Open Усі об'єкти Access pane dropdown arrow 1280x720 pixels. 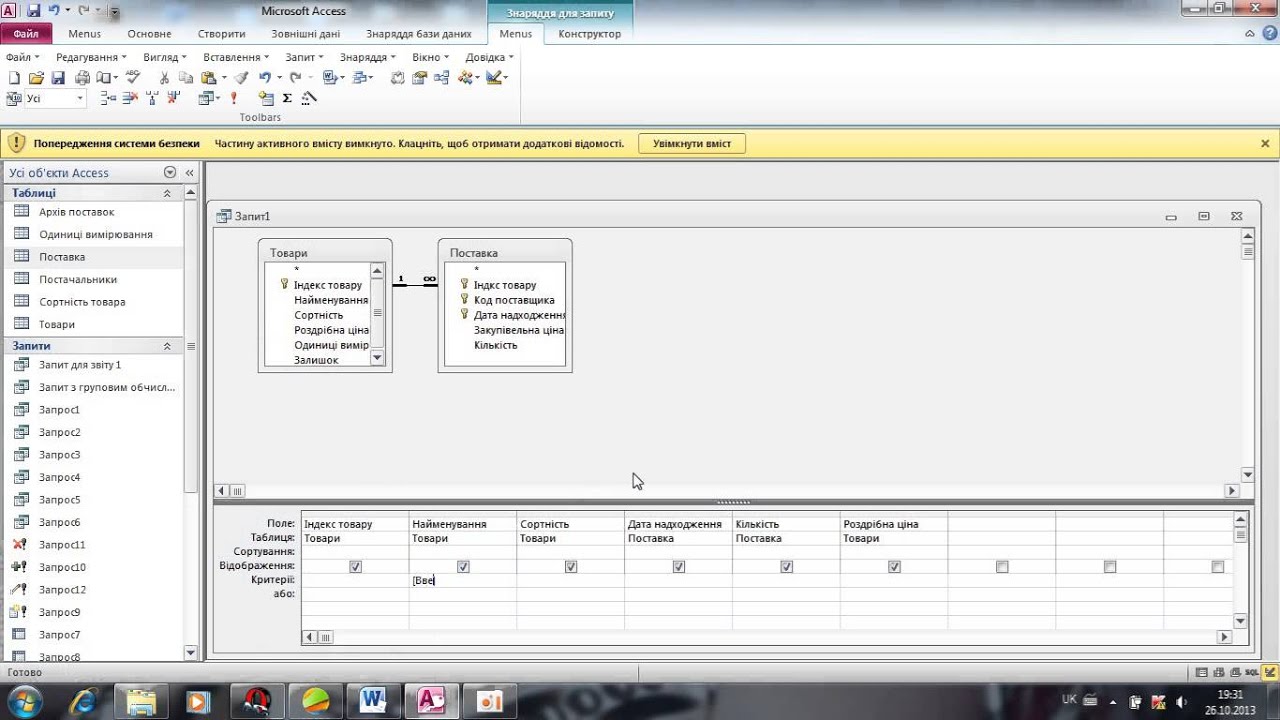pyautogui.click(x=169, y=173)
